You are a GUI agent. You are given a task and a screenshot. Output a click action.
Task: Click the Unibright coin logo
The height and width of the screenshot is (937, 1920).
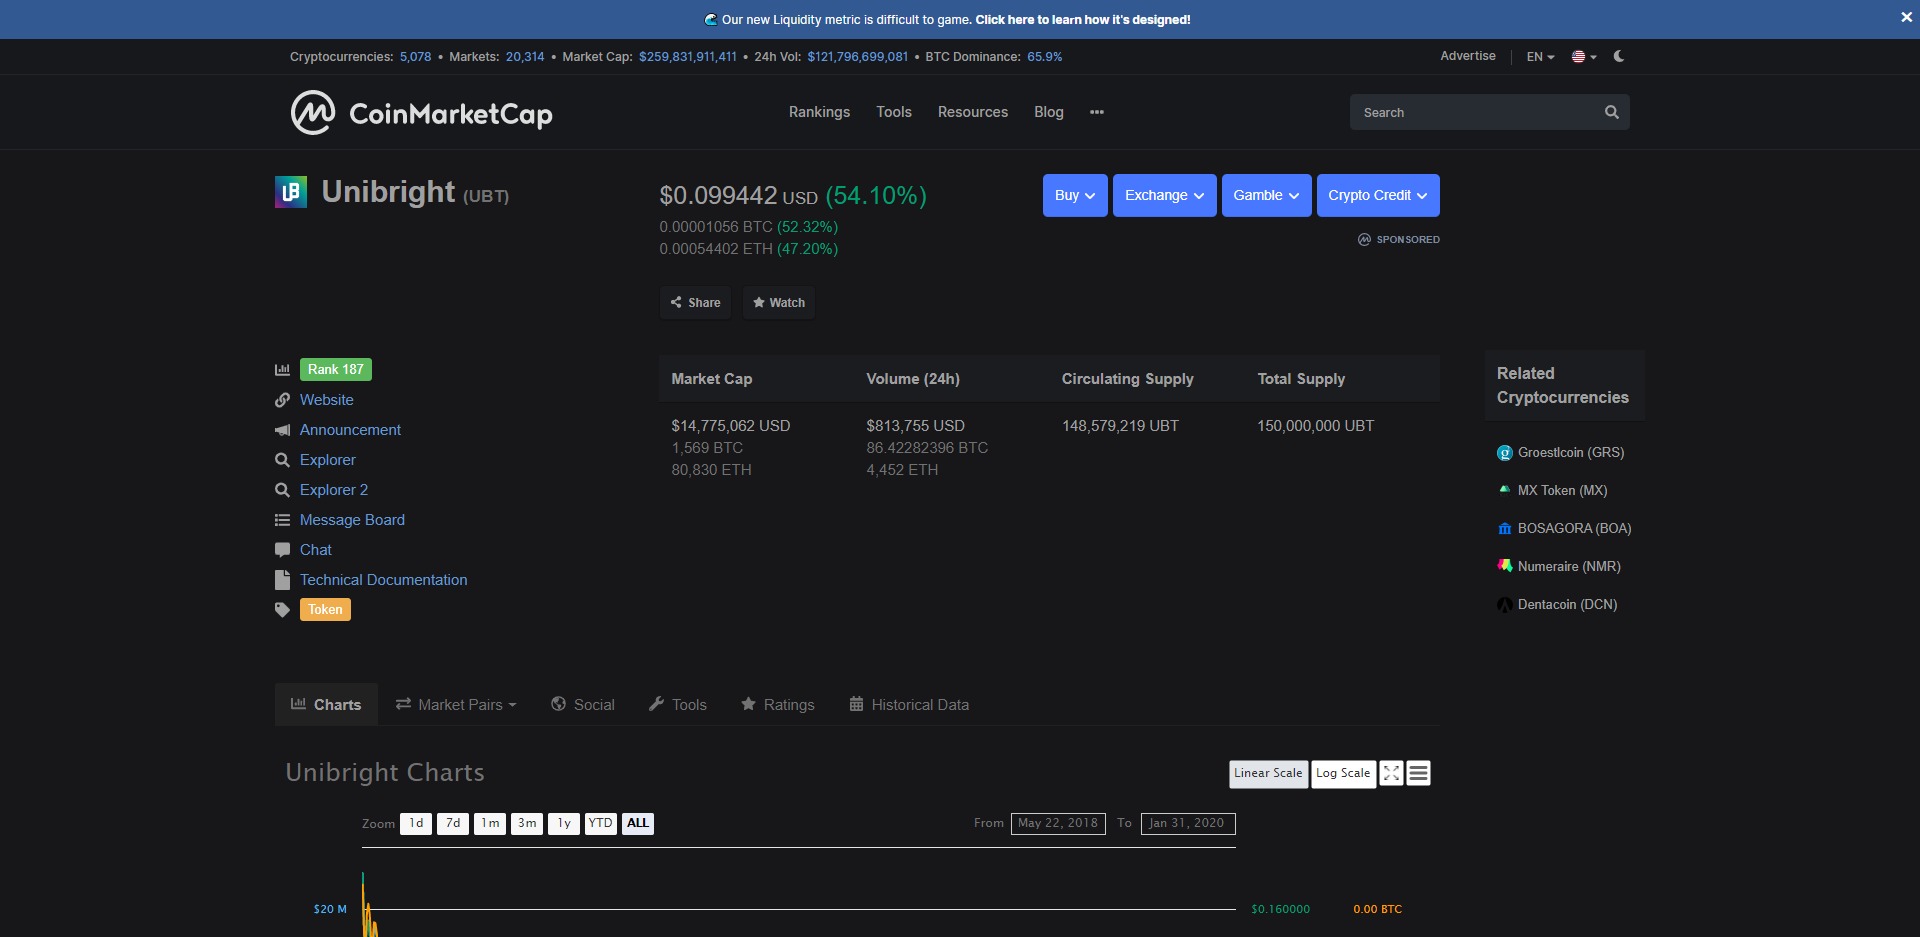(291, 191)
